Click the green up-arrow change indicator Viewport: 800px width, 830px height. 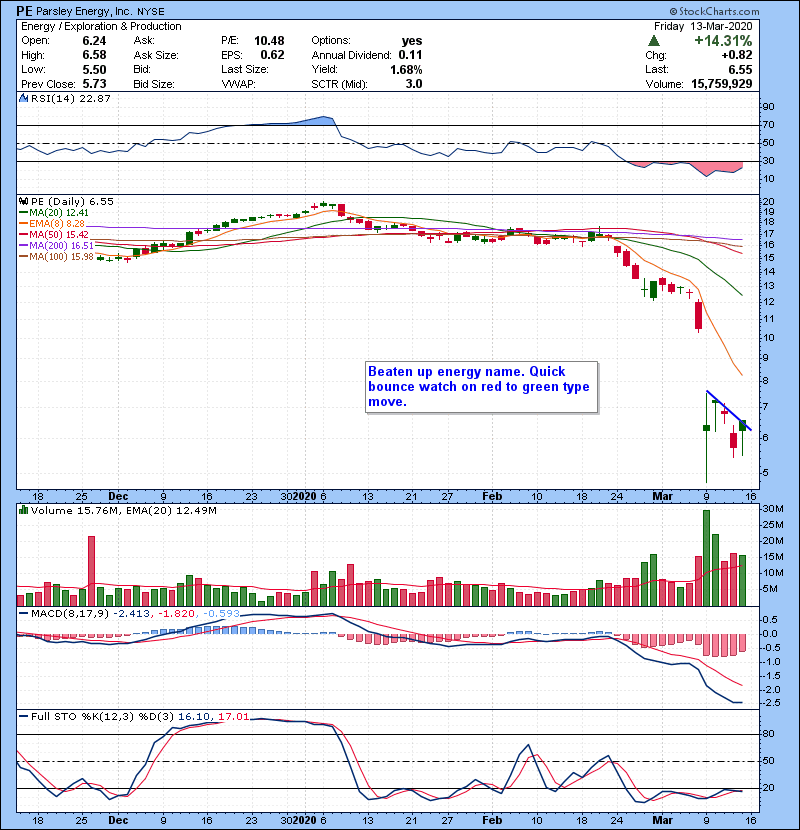pyautogui.click(x=654, y=40)
